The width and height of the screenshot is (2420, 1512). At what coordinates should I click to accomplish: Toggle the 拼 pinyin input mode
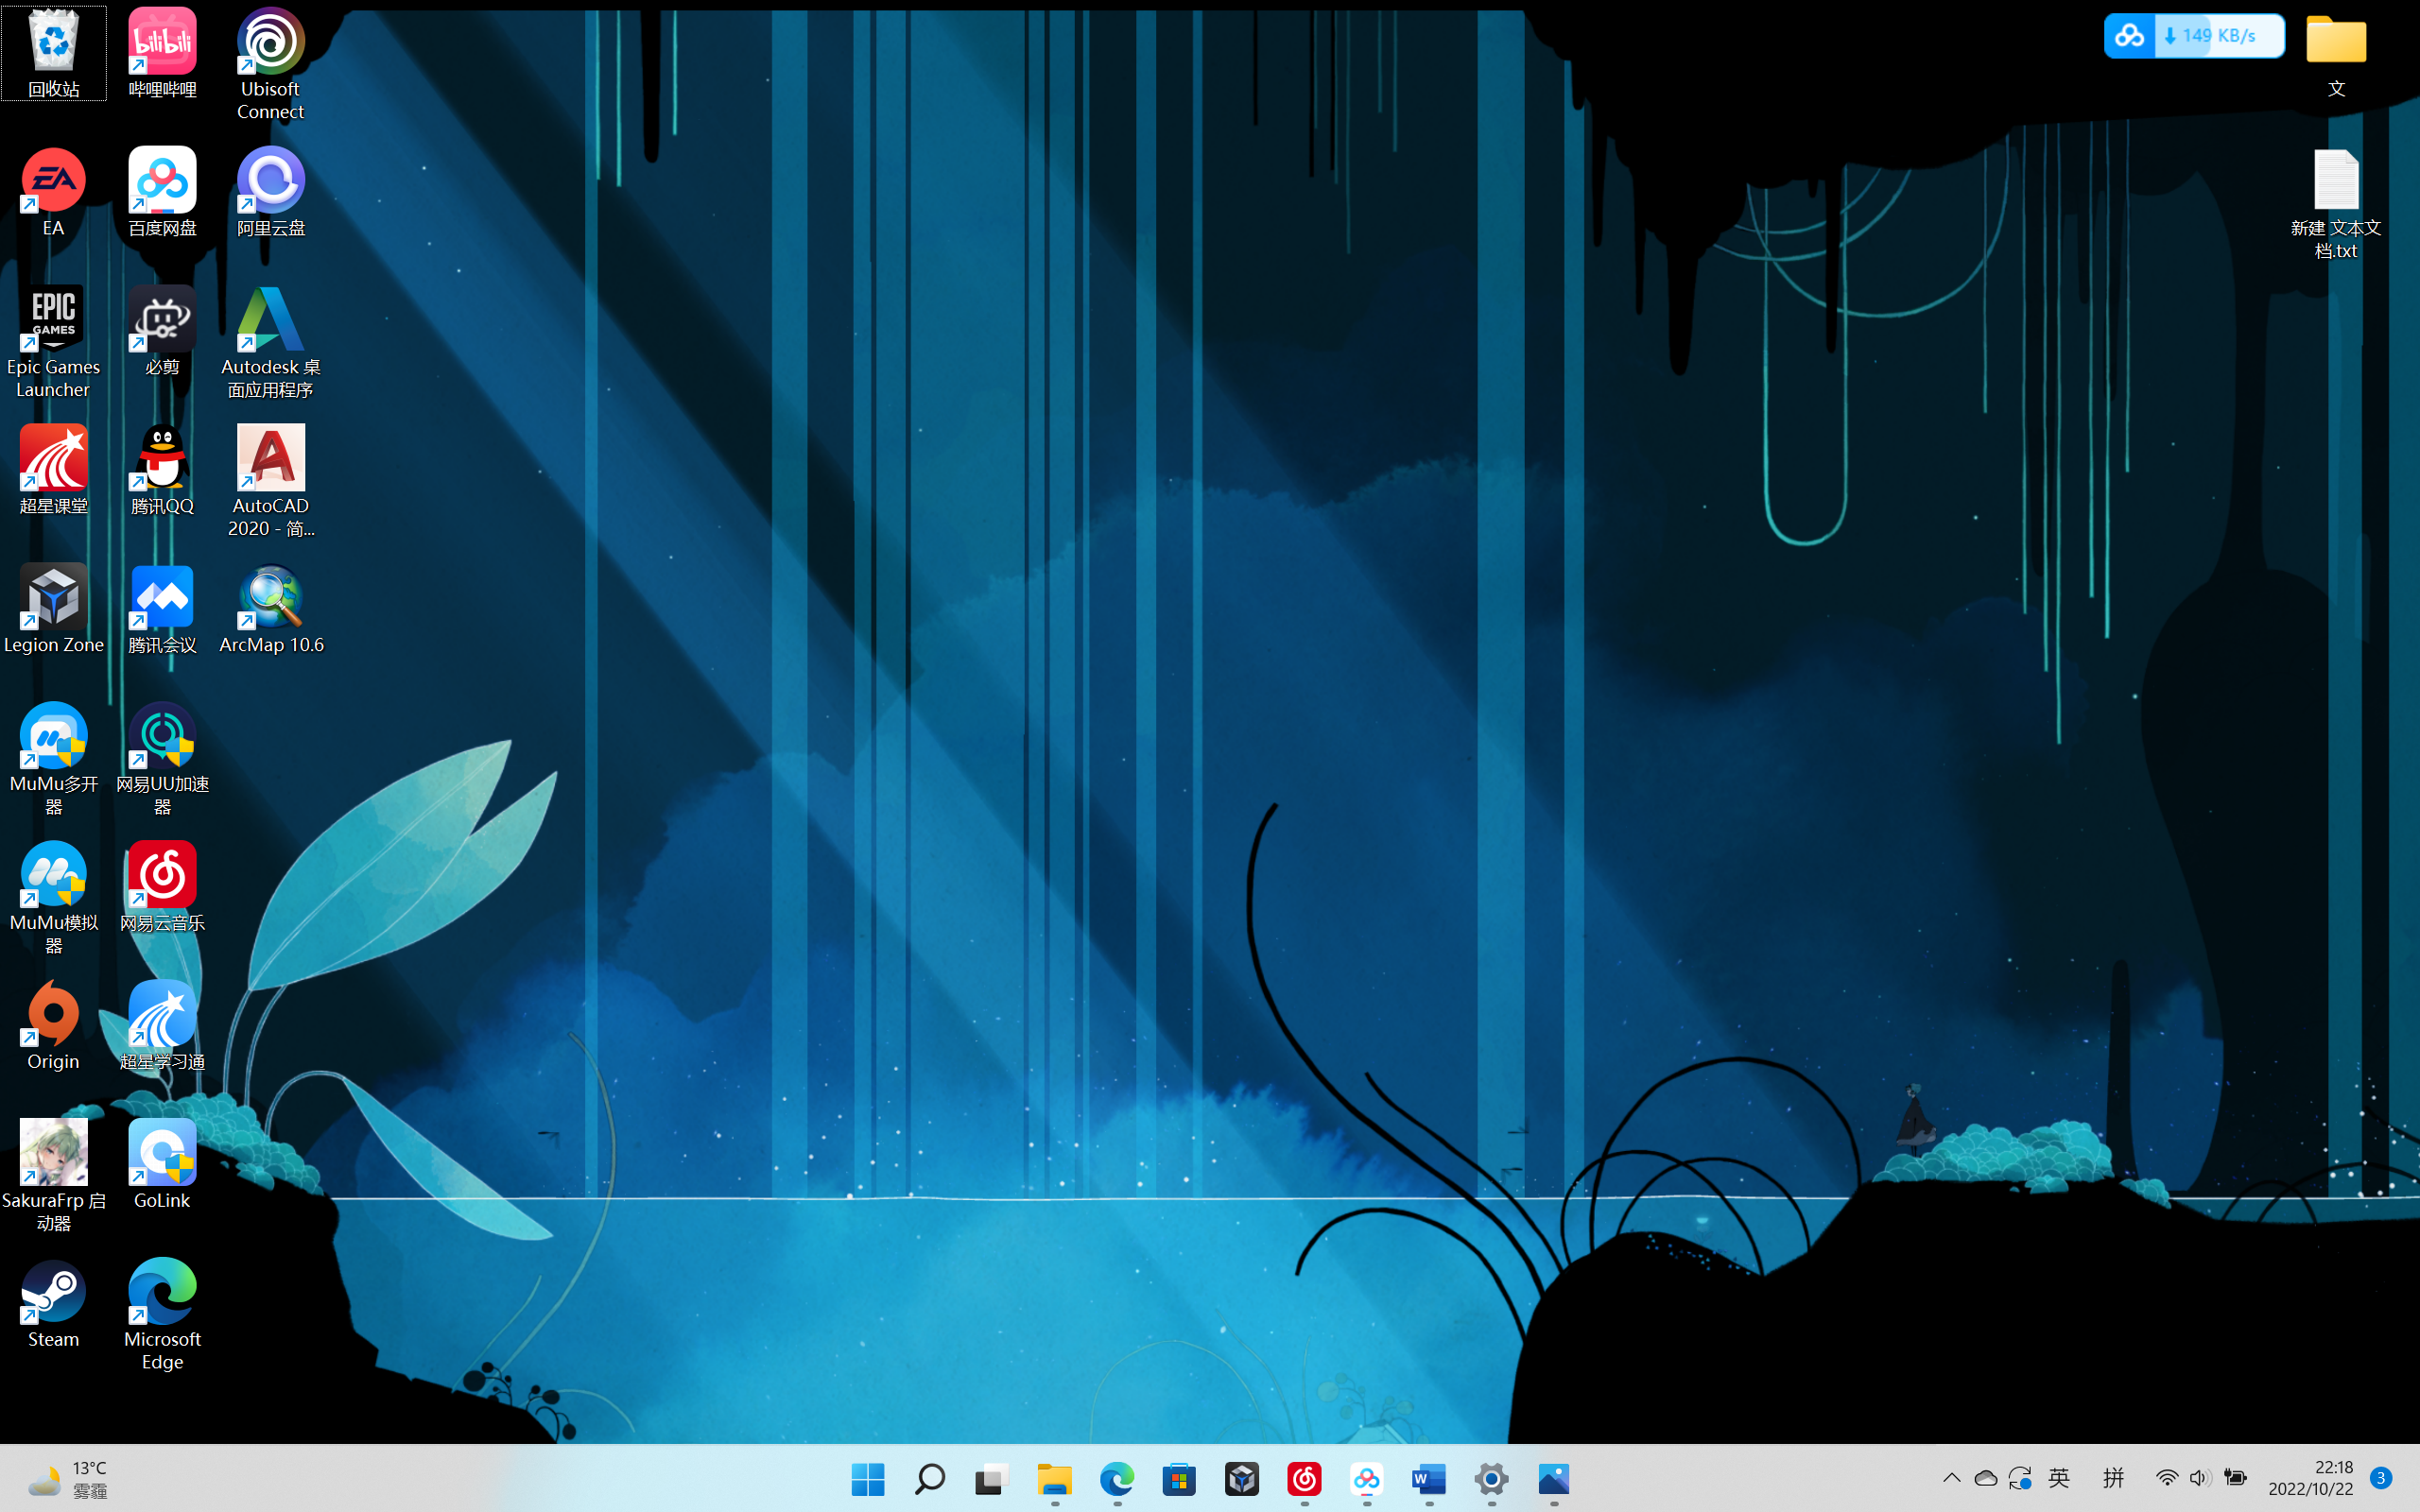pyautogui.click(x=2113, y=1478)
